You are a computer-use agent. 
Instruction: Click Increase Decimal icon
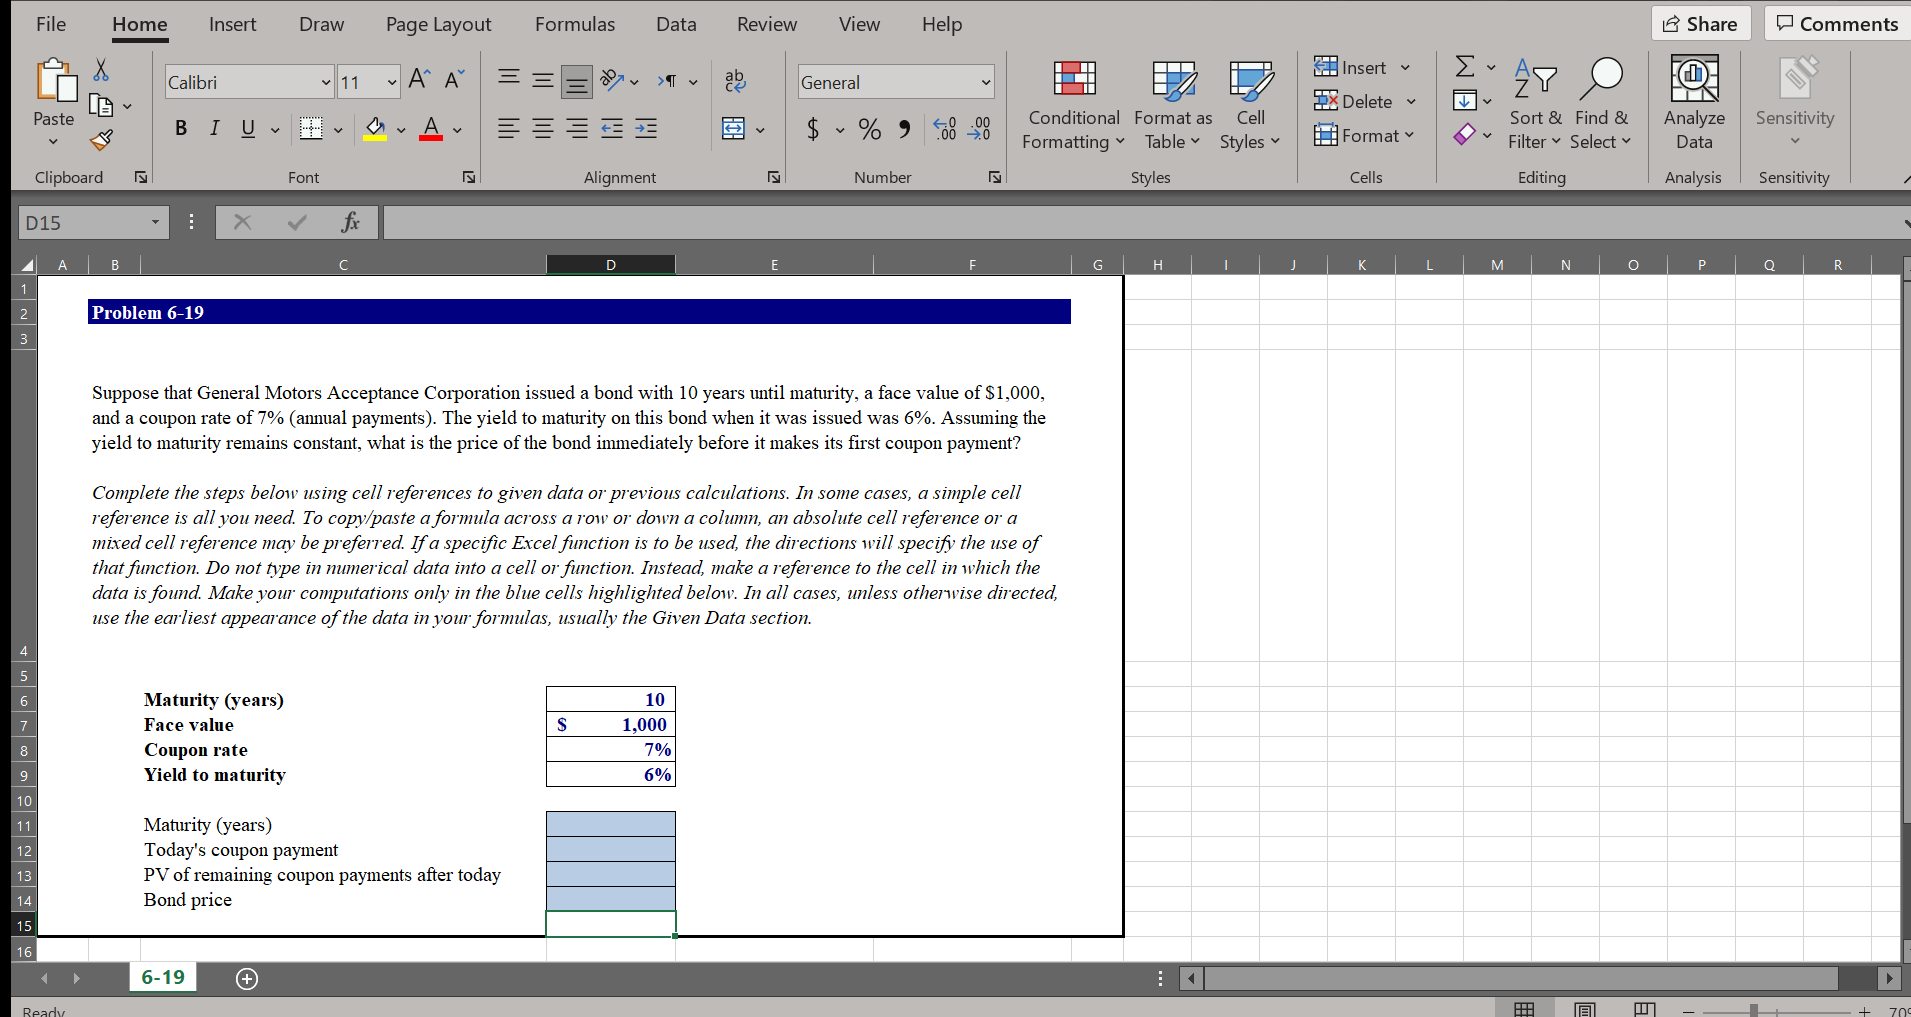pos(945,129)
